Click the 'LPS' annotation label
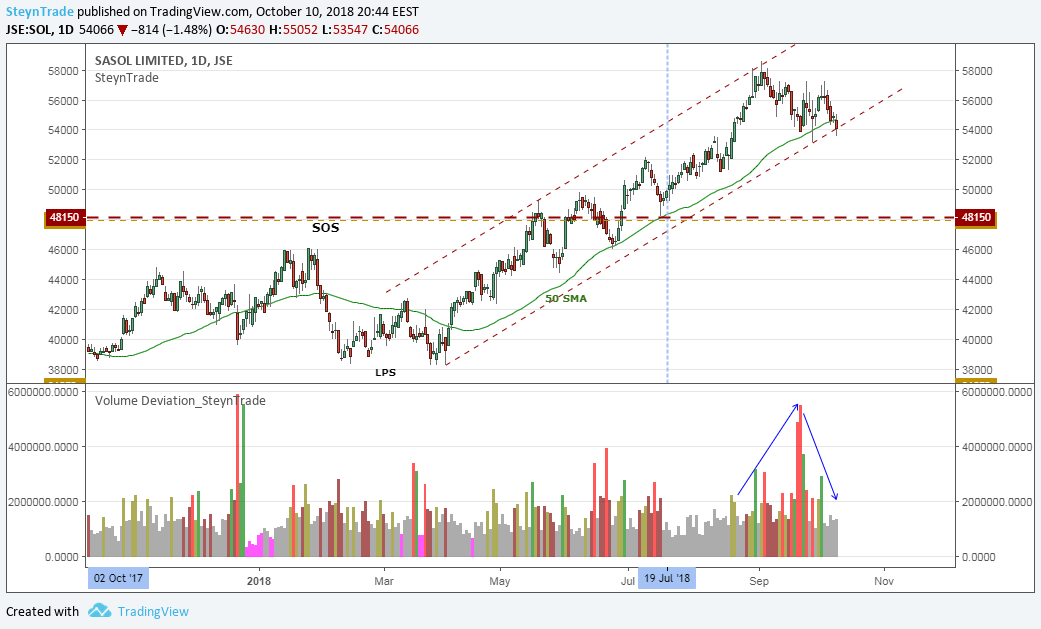The height and width of the screenshot is (629, 1041). click(x=385, y=373)
